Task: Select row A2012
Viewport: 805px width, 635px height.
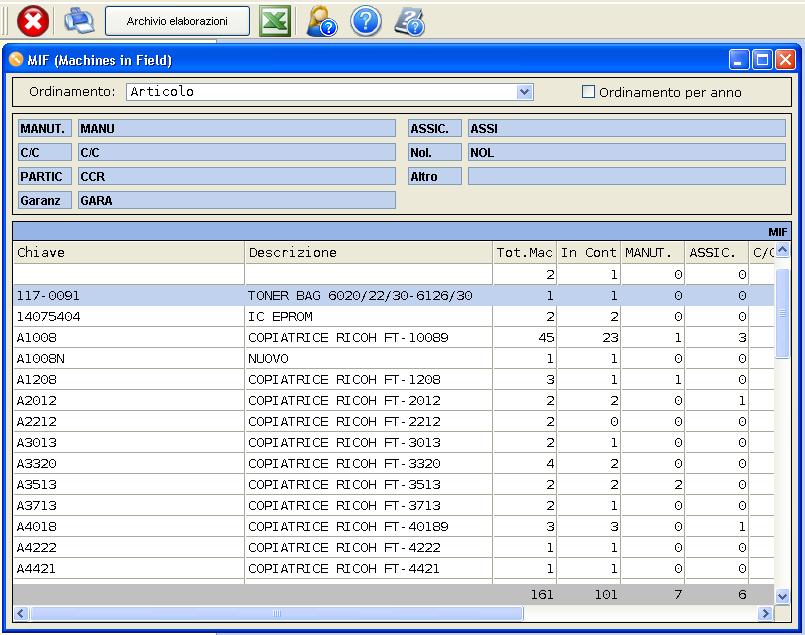Action: [x=394, y=401]
